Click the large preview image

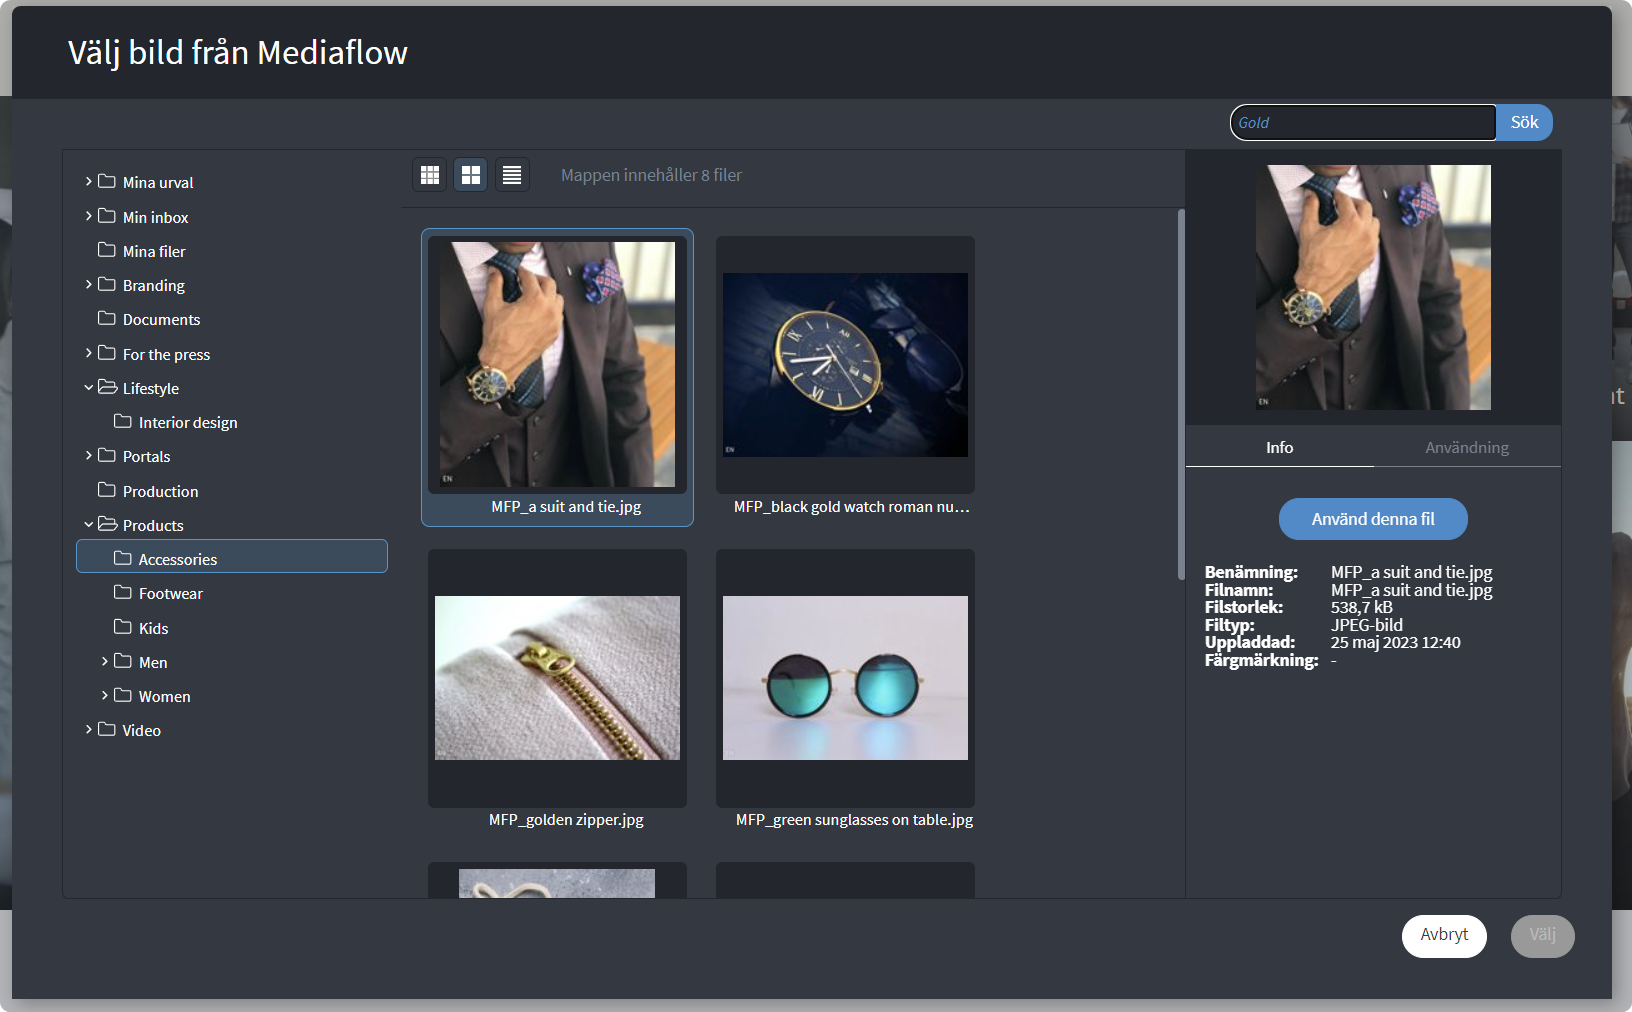(x=1373, y=287)
